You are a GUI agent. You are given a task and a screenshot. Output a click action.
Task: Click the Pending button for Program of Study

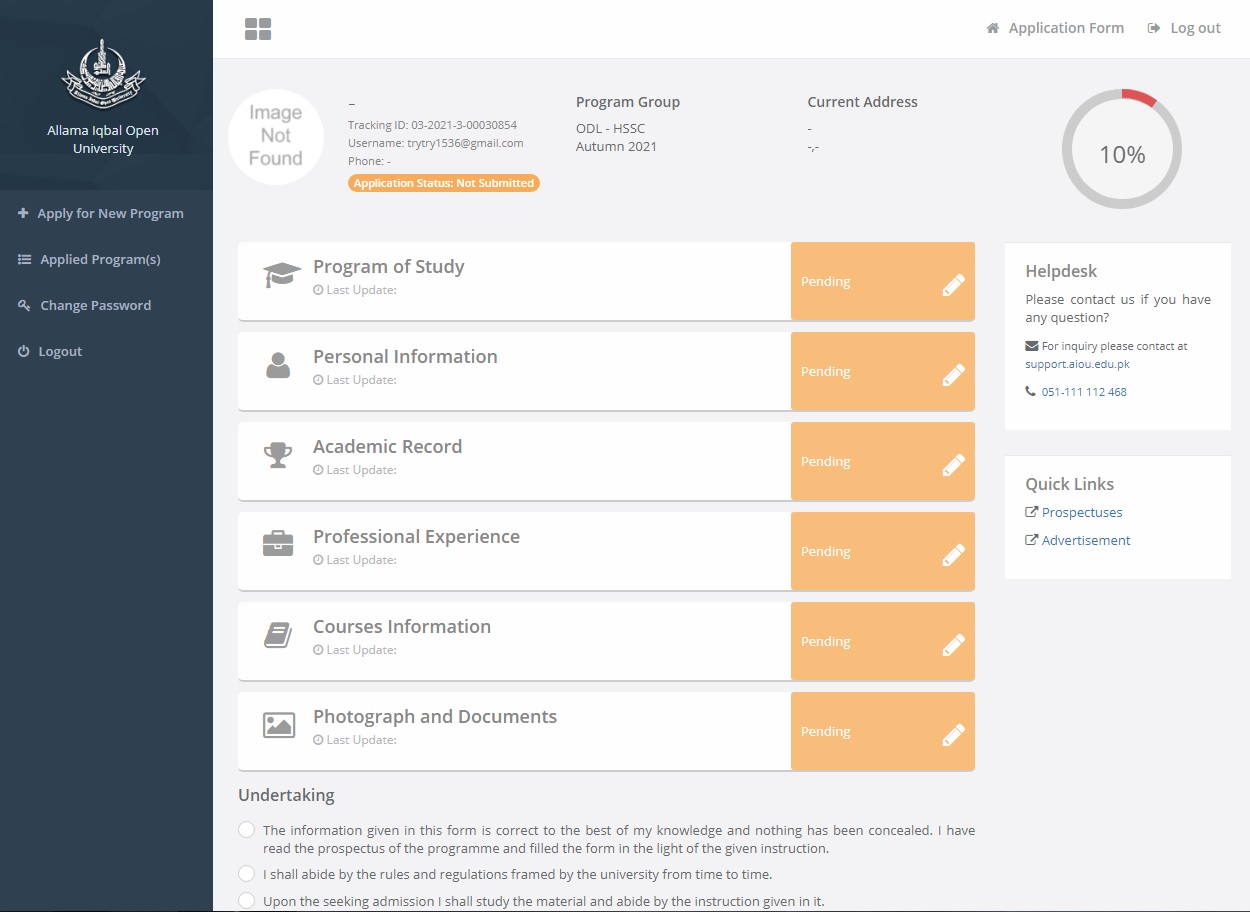pos(883,281)
